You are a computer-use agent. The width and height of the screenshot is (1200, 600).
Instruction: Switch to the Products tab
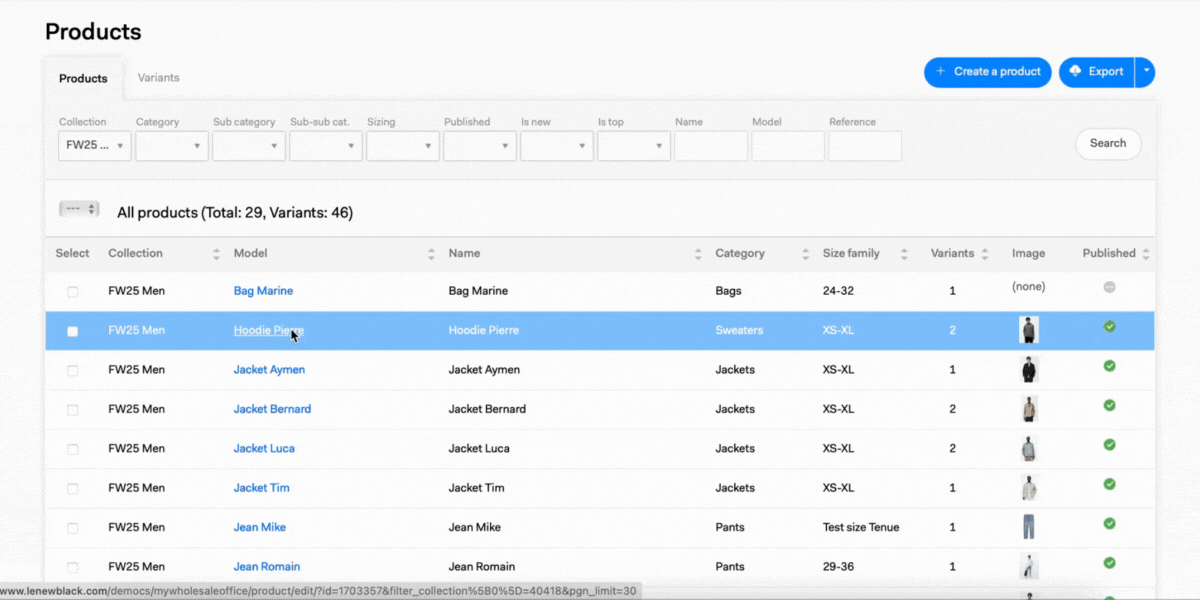[83, 78]
